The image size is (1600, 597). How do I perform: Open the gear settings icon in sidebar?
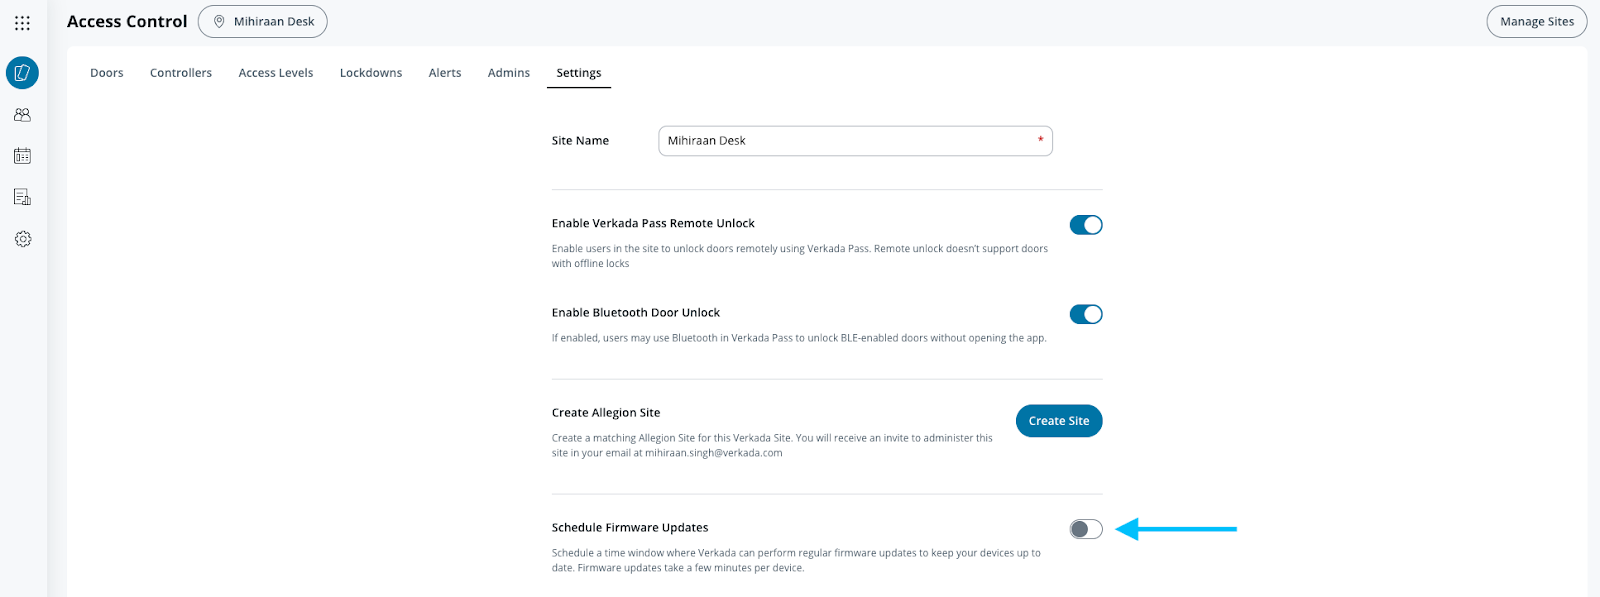point(22,239)
